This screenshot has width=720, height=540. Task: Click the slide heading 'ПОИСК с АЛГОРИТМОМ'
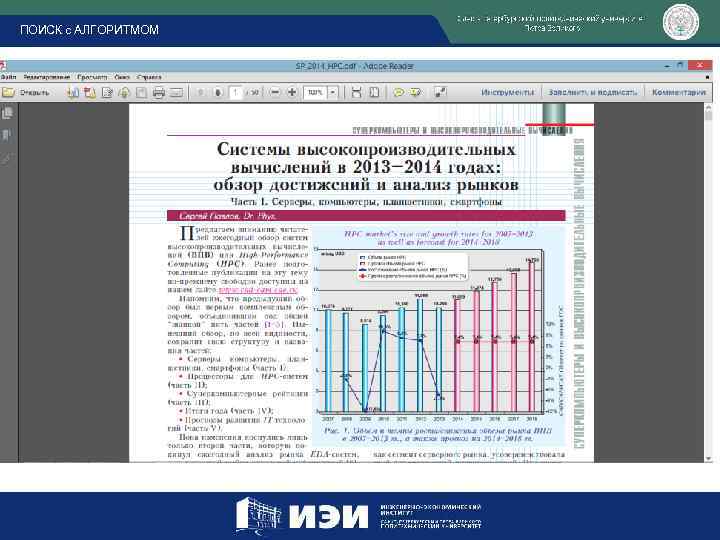[90, 30]
